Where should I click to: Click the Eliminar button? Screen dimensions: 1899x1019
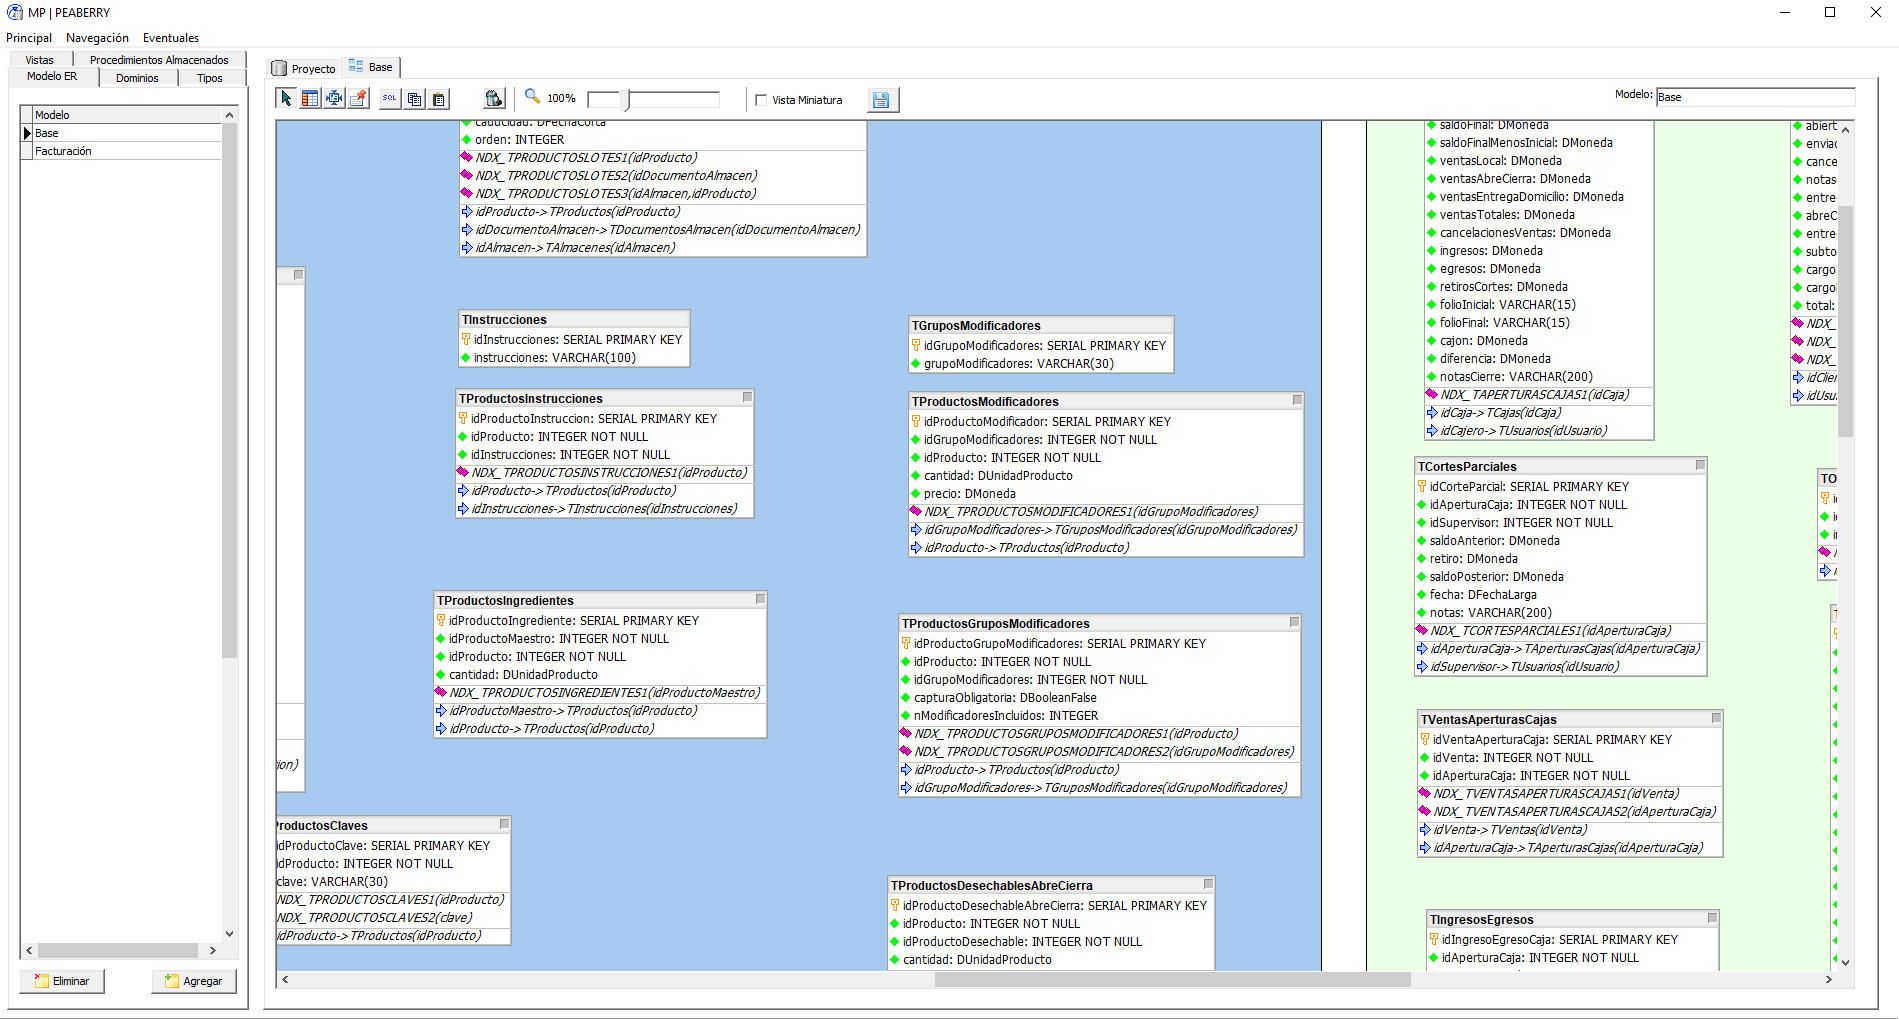(62, 981)
